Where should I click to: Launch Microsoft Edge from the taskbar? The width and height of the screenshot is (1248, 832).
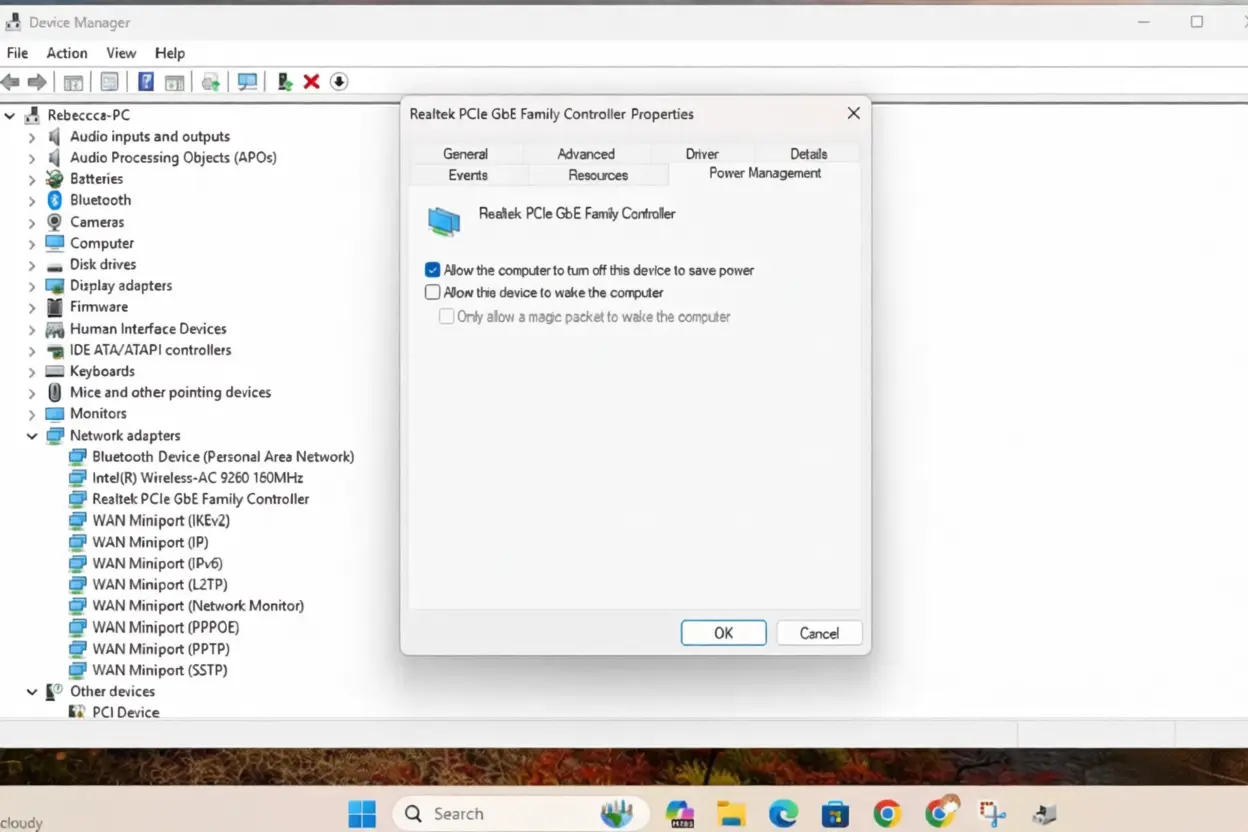pos(783,814)
